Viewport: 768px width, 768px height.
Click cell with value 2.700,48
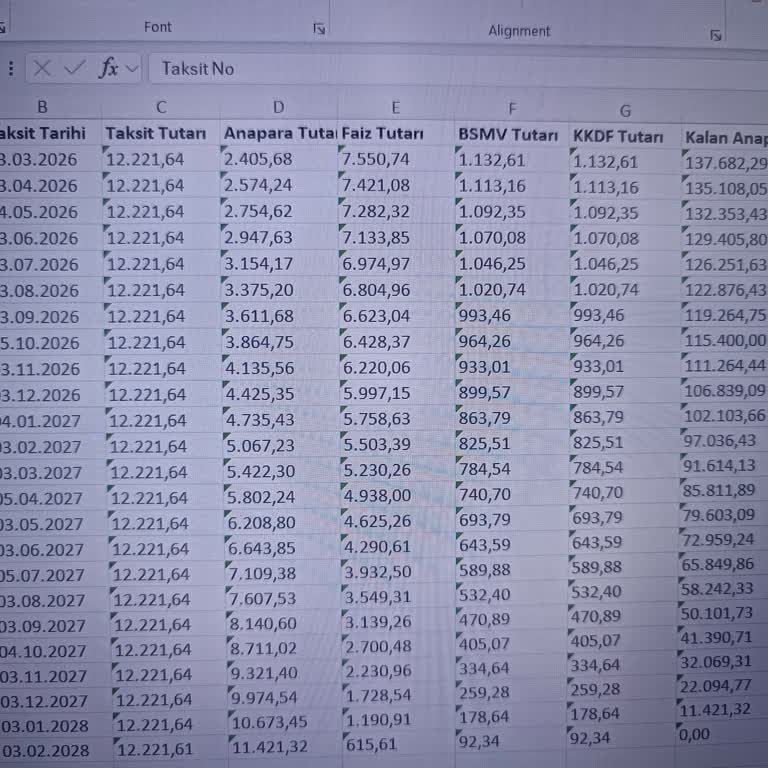point(400,647)
